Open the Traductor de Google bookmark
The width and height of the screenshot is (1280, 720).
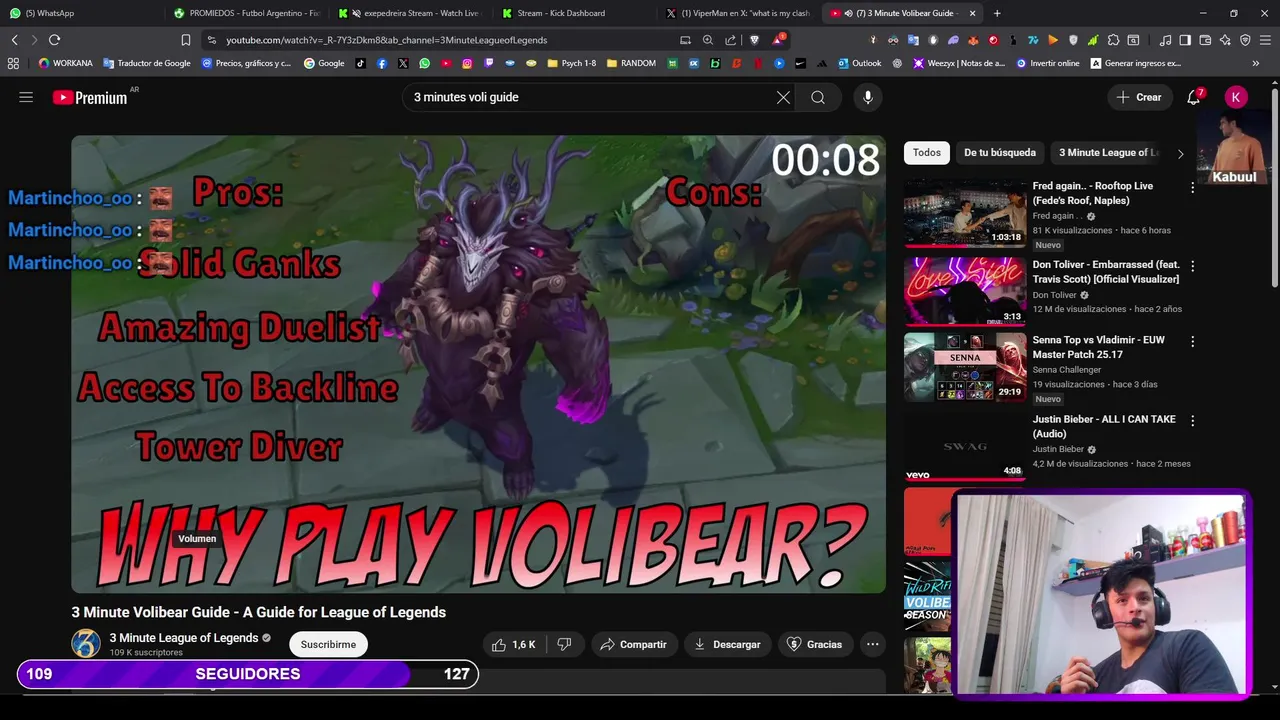[x=146, y=63]
